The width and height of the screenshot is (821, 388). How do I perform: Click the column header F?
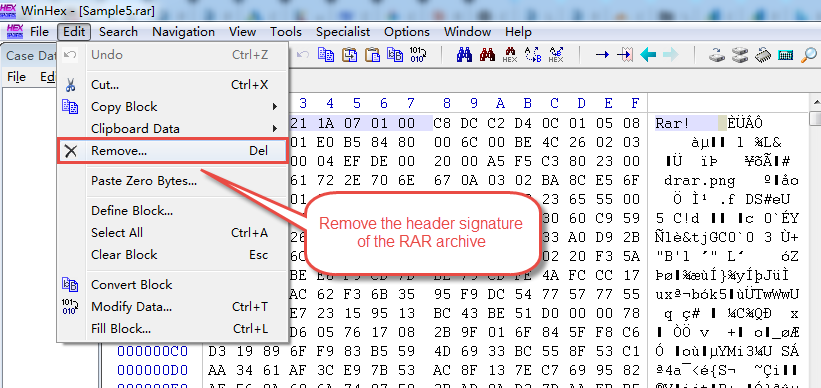point(635,103)
